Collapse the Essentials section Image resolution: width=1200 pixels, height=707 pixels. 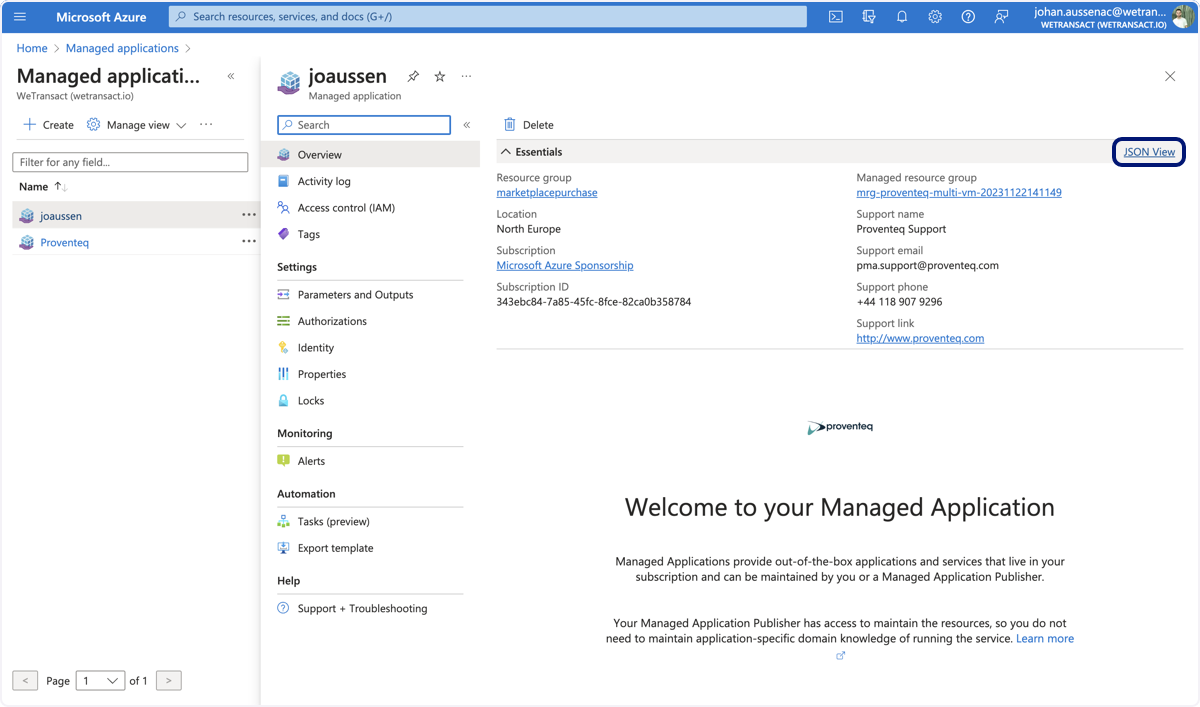point(532,152)
